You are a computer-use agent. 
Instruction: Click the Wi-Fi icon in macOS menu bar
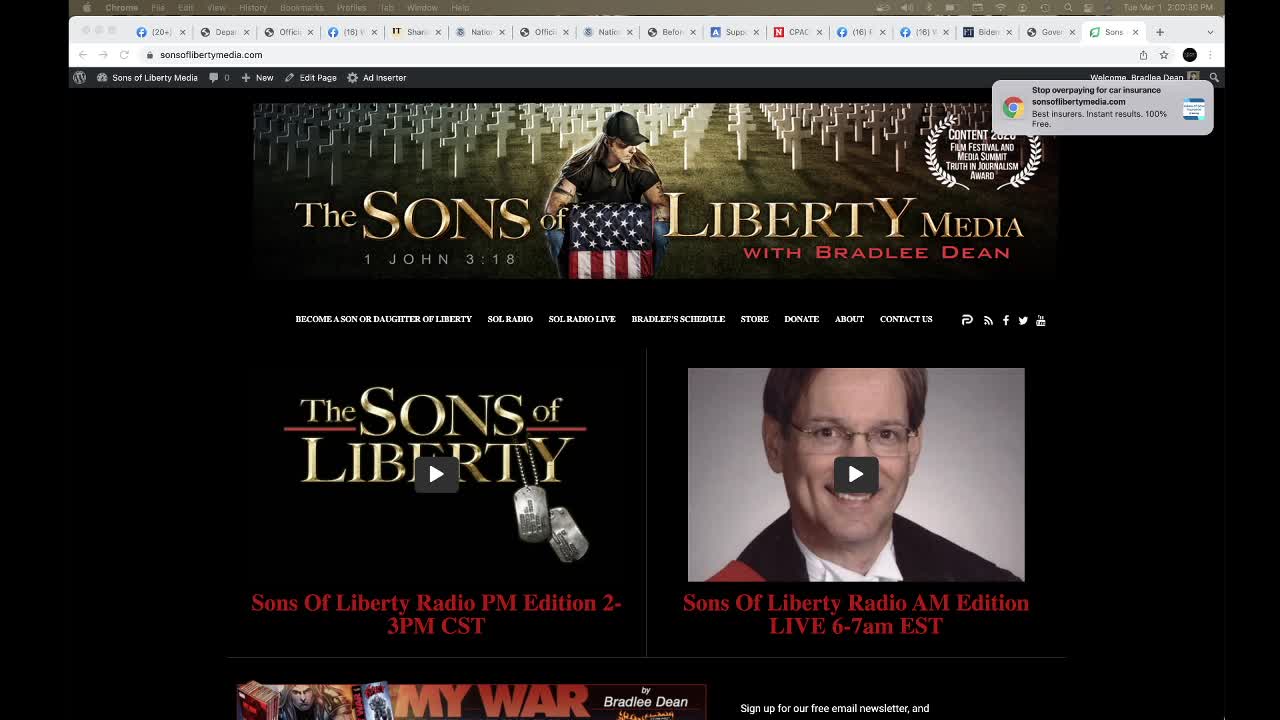1001,7
